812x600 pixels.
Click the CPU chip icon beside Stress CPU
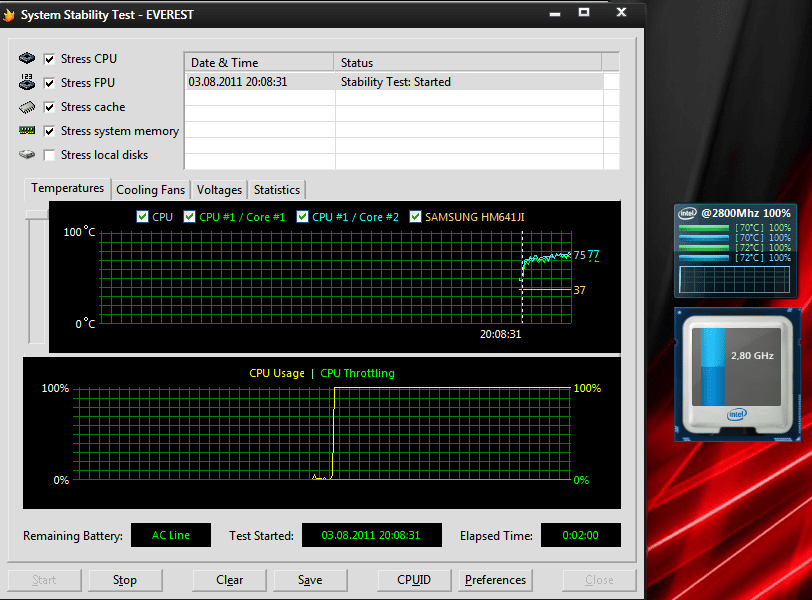[x=27, y=58]
